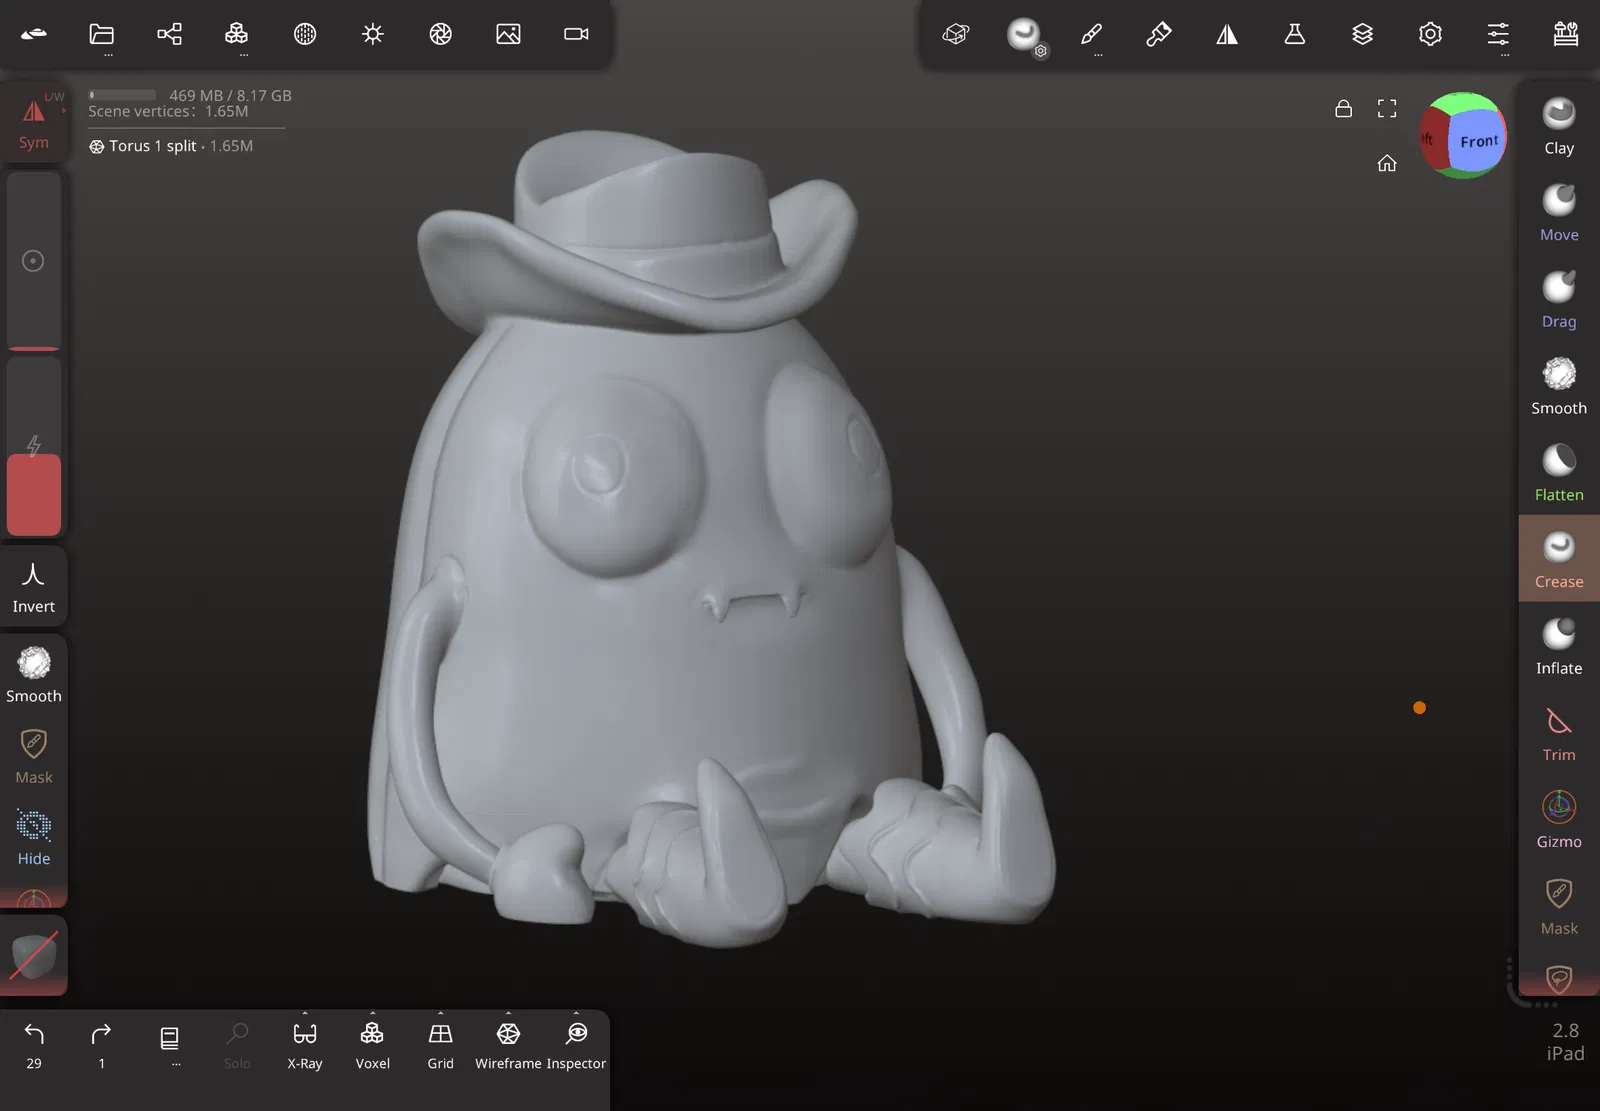Open the Debug/History menu icon
1600x1111 pixels.
(x=1566, y=34)
